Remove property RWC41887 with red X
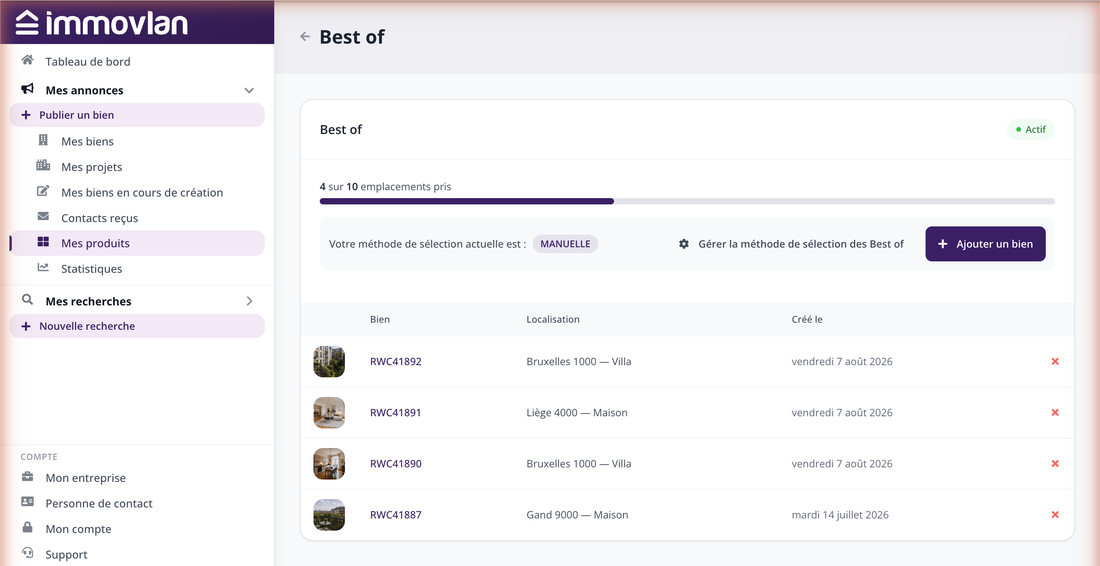This screenshot has height=566, width=1100. click(x=1054, y=515)
